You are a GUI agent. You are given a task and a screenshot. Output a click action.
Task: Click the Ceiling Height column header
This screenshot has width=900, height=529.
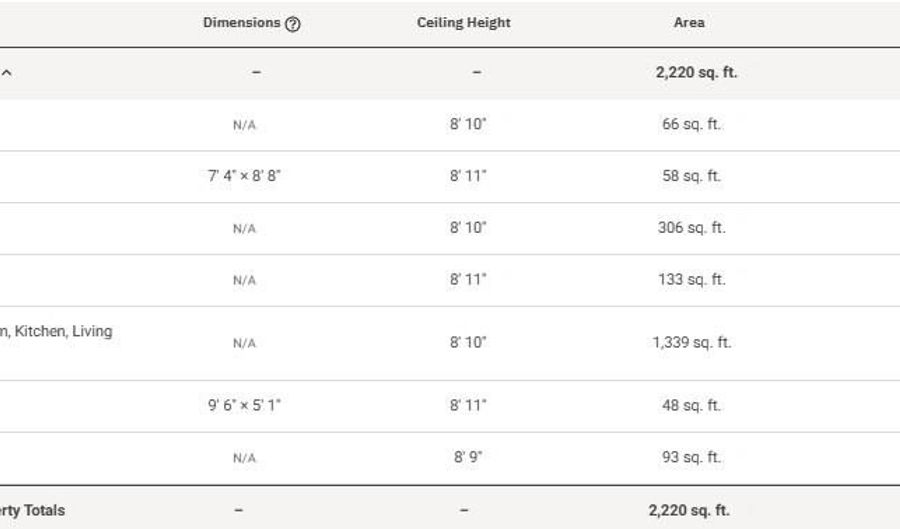(464, 22)
